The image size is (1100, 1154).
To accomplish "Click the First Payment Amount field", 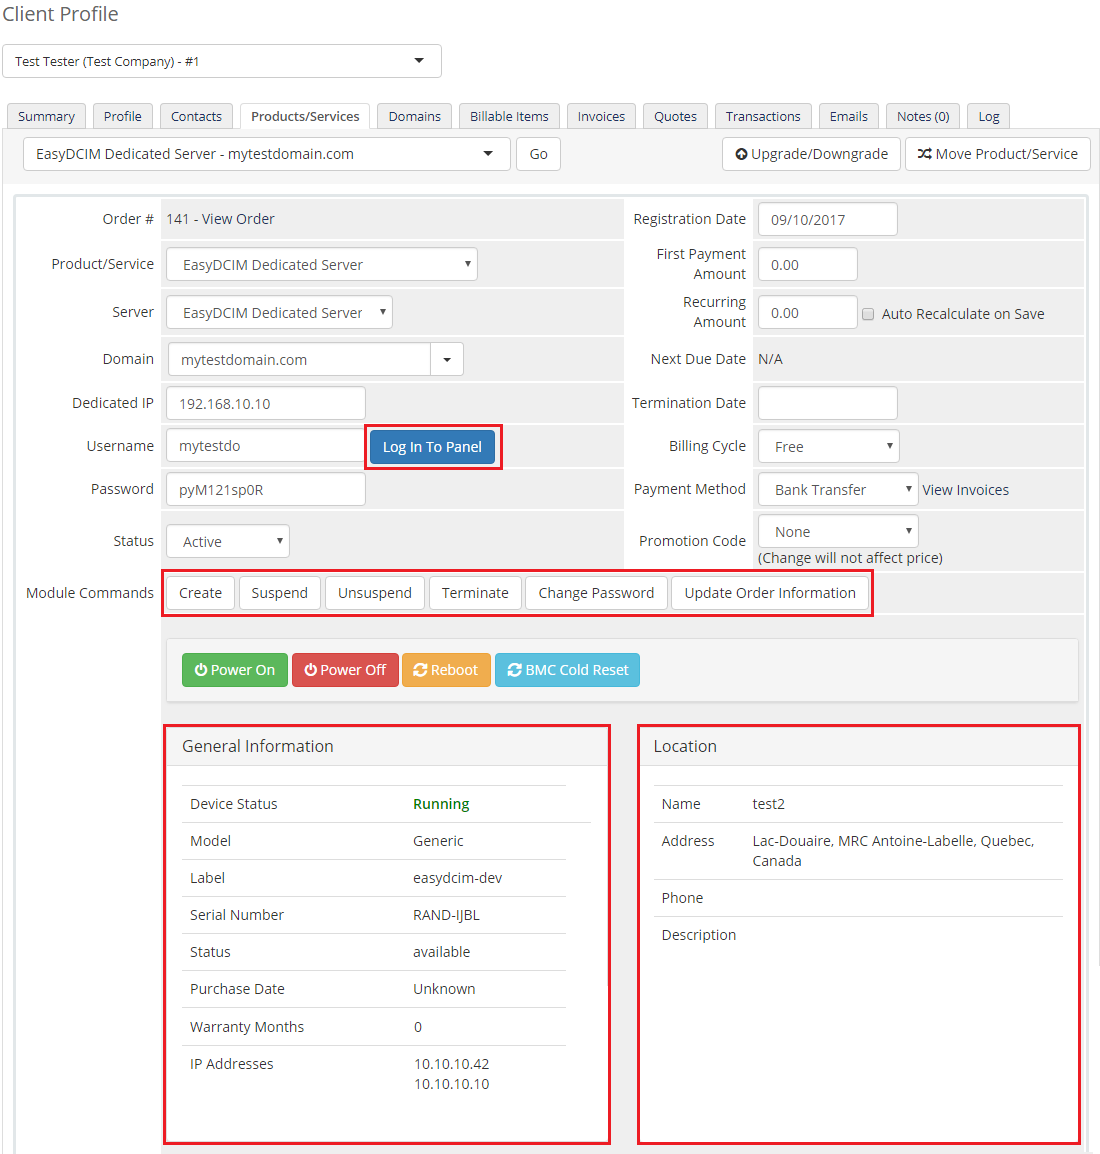I will [808, 264].
